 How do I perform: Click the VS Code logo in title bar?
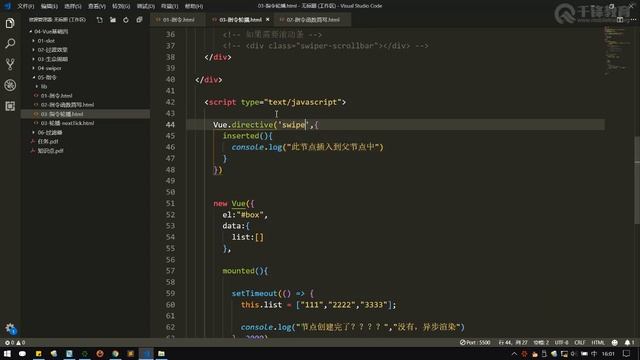coord(7,6)
